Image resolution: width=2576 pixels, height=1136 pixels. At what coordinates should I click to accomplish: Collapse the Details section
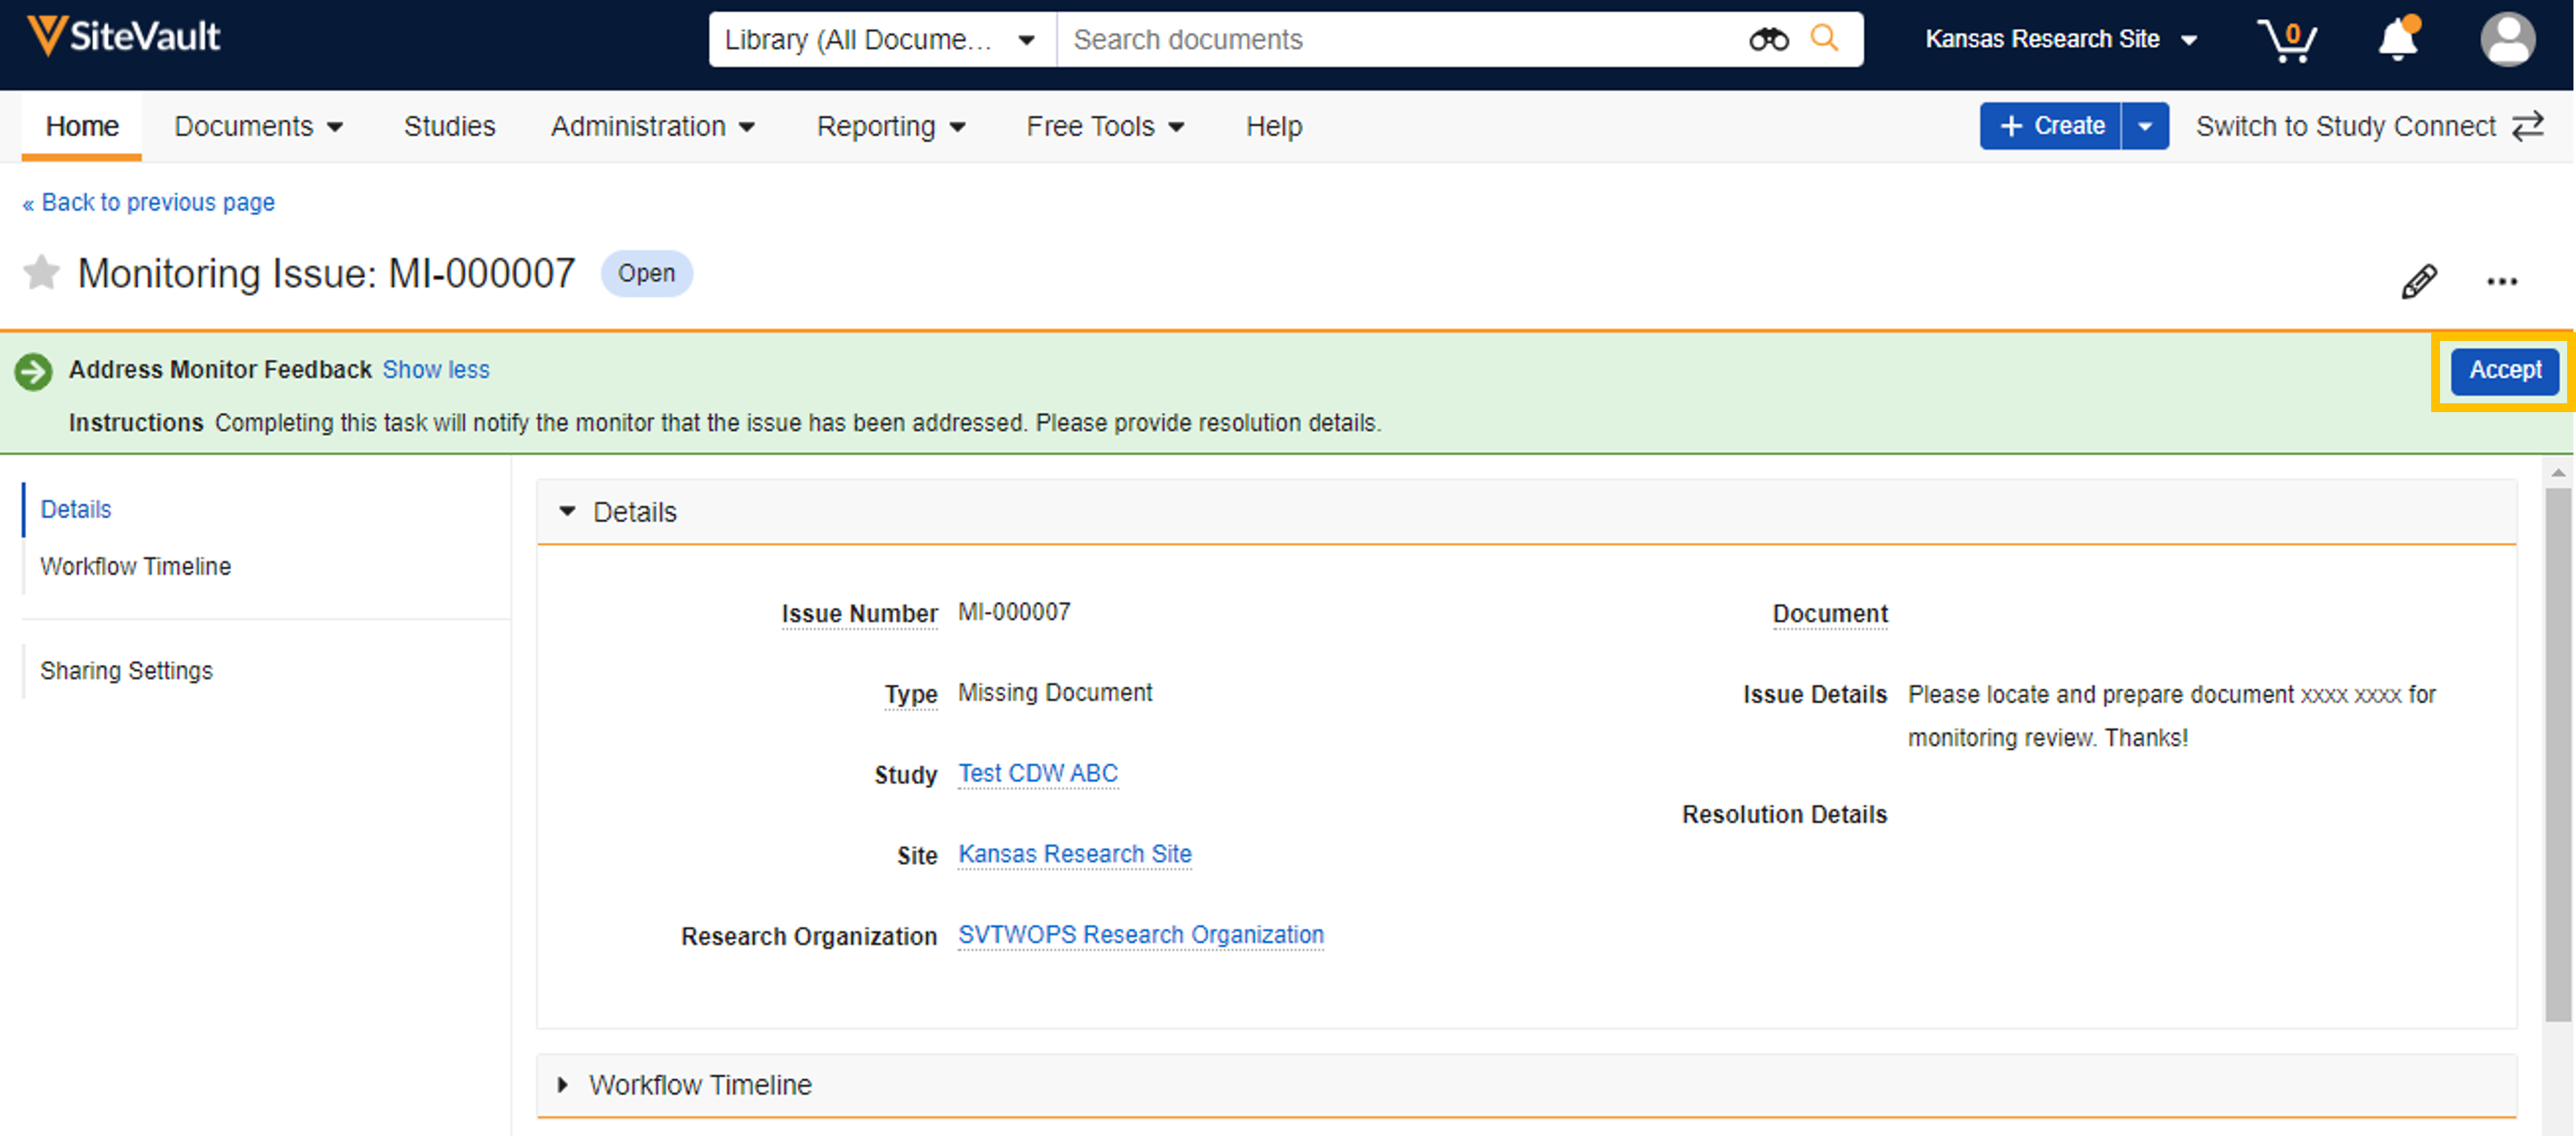click(x=567, y=512)
